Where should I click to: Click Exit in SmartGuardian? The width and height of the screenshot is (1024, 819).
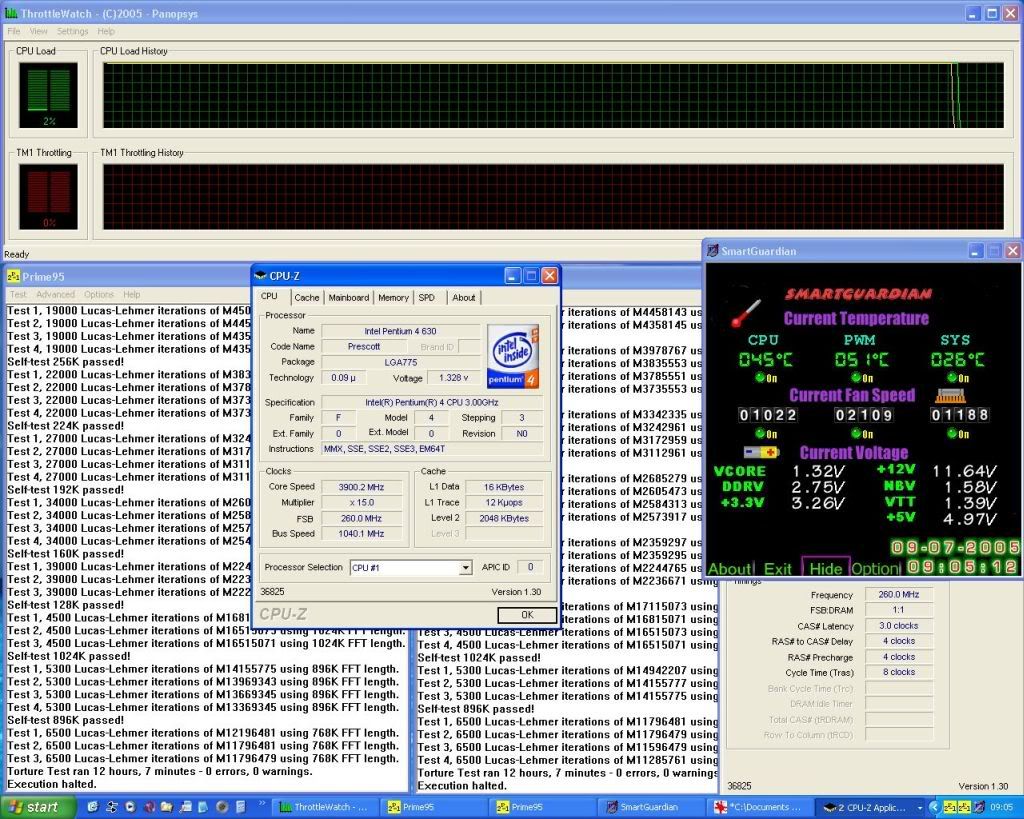[x=777, y=569]
